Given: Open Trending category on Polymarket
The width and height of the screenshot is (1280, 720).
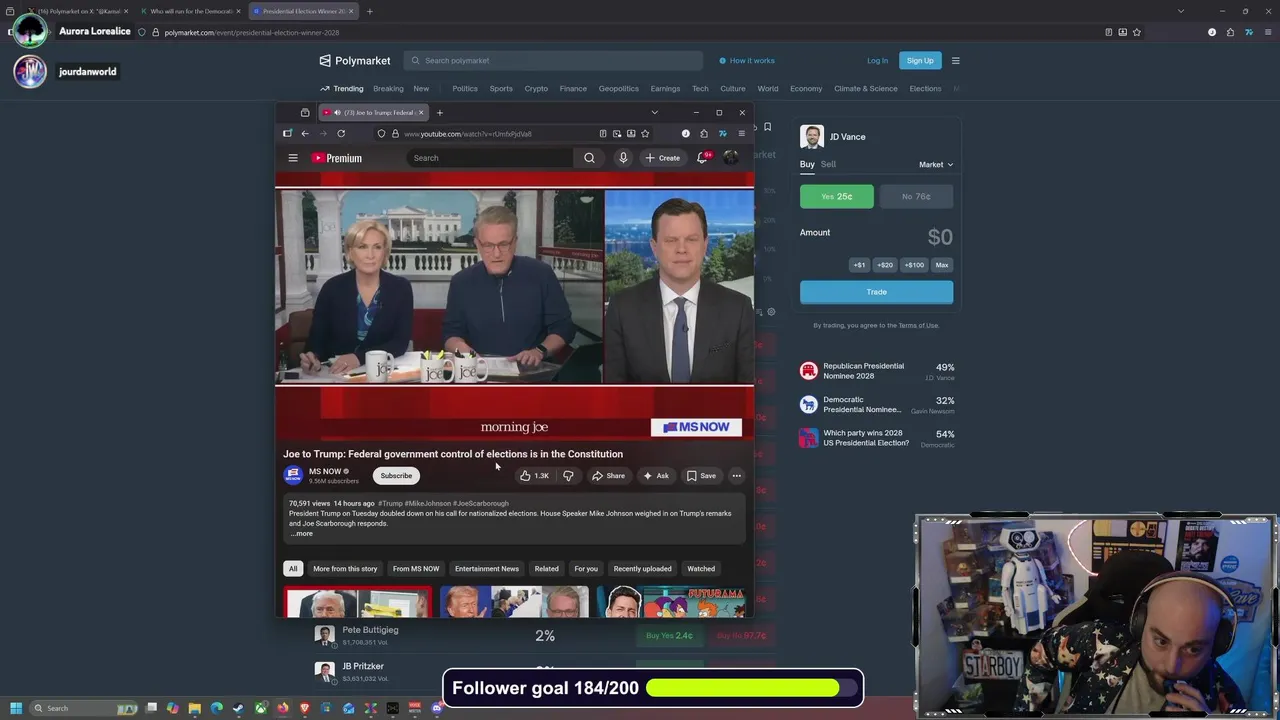Looking at the screenshot, I should tap(342, 88).
